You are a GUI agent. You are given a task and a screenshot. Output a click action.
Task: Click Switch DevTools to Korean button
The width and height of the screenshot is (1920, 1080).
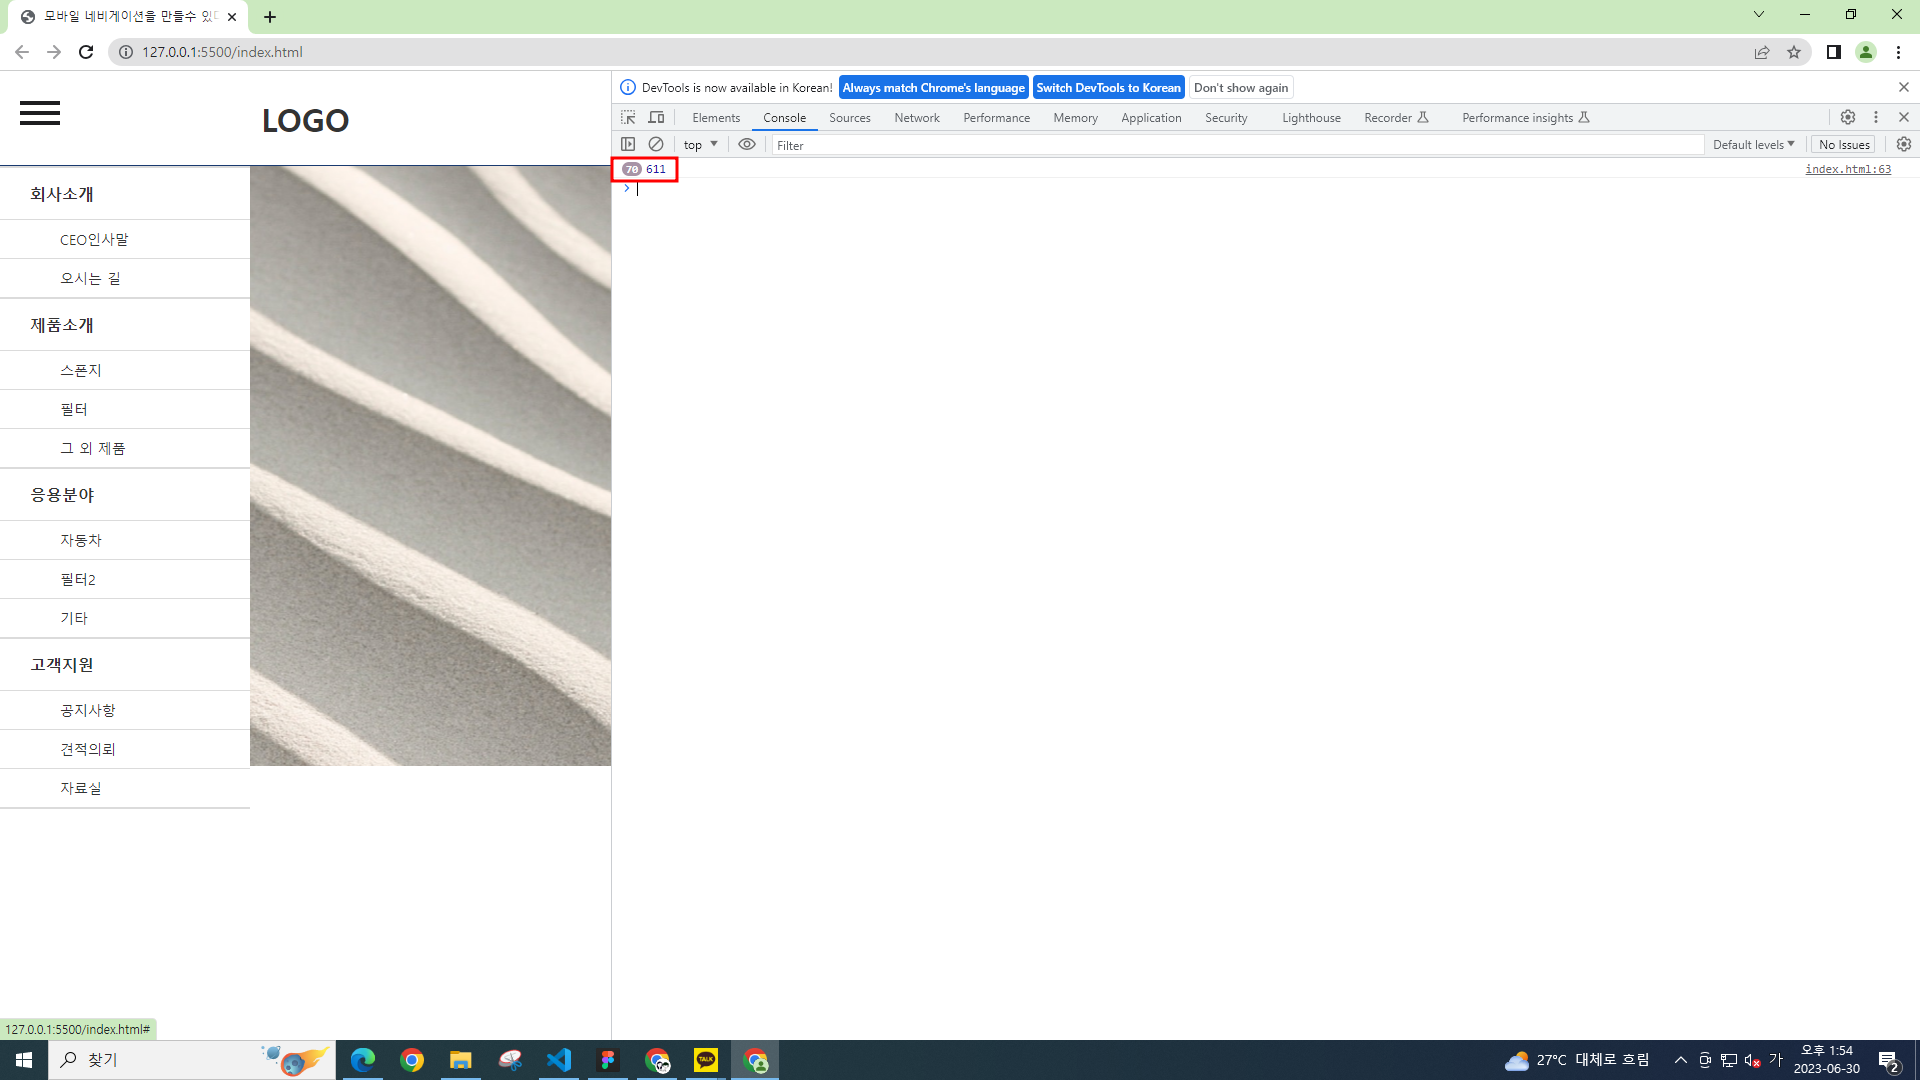[1108, 87]
